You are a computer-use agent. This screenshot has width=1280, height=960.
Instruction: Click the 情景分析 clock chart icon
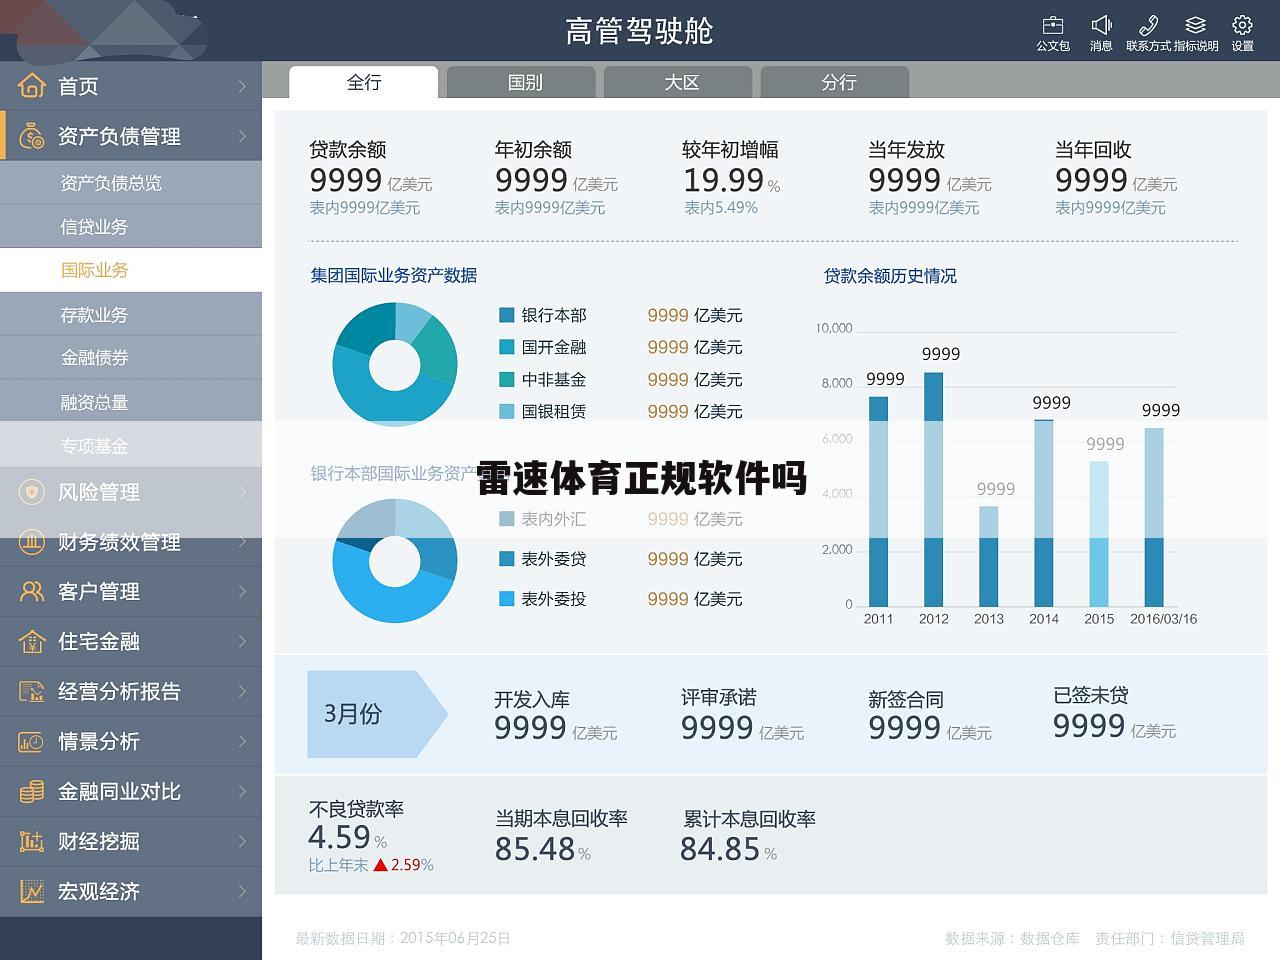(x=32, y=741)
